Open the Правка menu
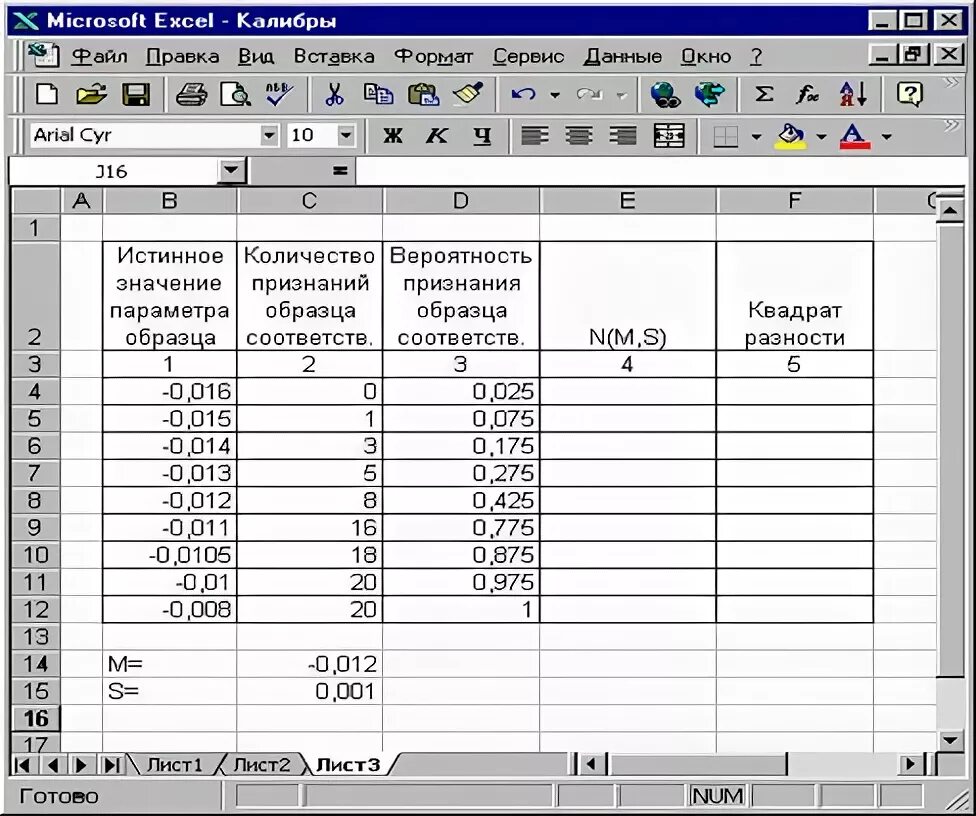 pos(182,56)
